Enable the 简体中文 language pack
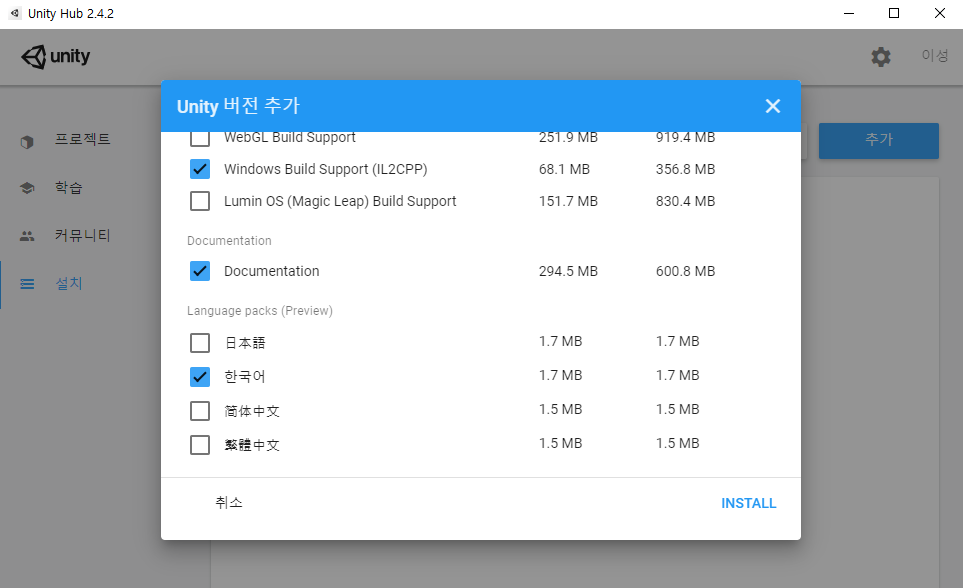Image resolution: width=963 pixels, height=588 pixels. click(x=200, y=410)
